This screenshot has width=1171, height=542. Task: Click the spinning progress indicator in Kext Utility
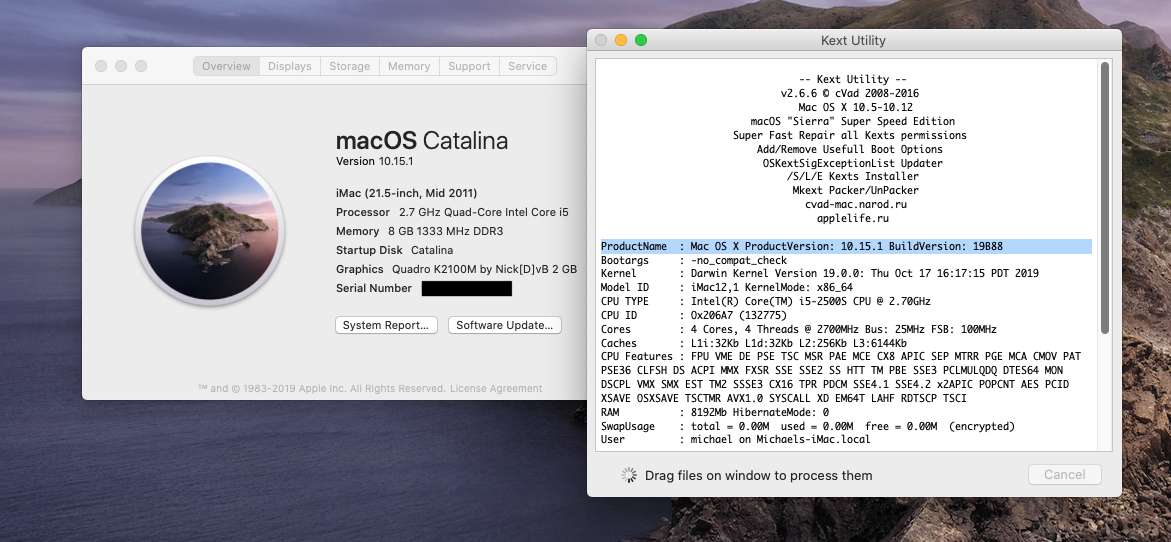click(629, 475)
